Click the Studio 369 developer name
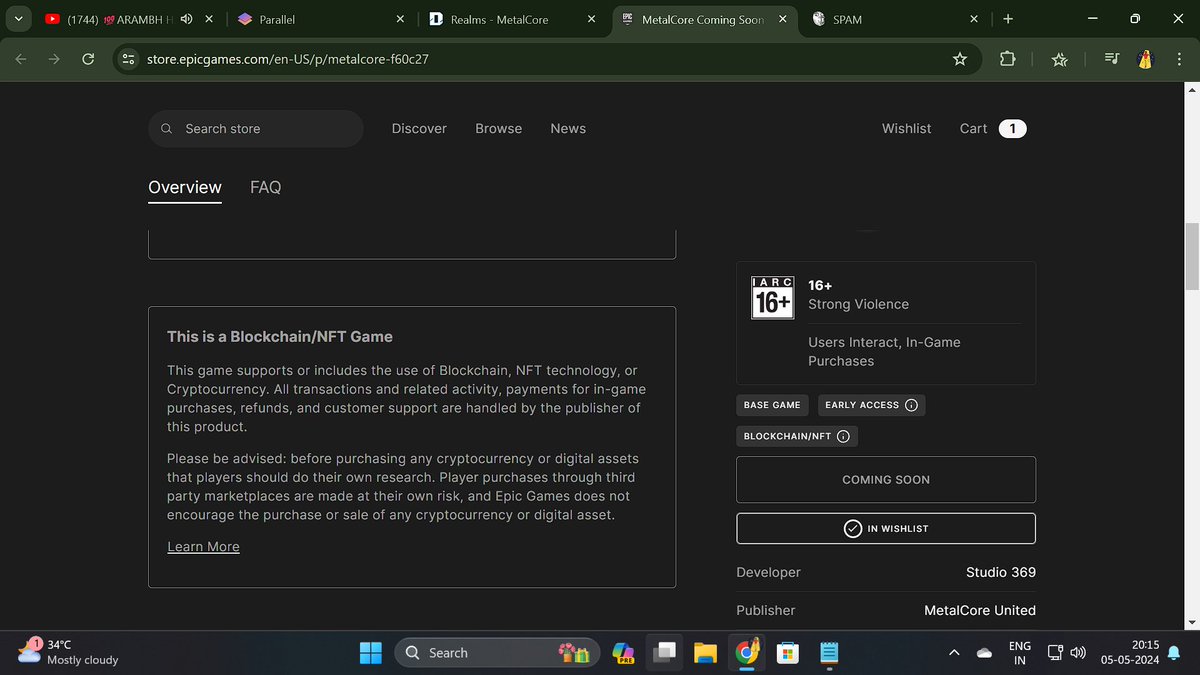Viewport: 1200px width, 675px height. tap(1001, 573)
